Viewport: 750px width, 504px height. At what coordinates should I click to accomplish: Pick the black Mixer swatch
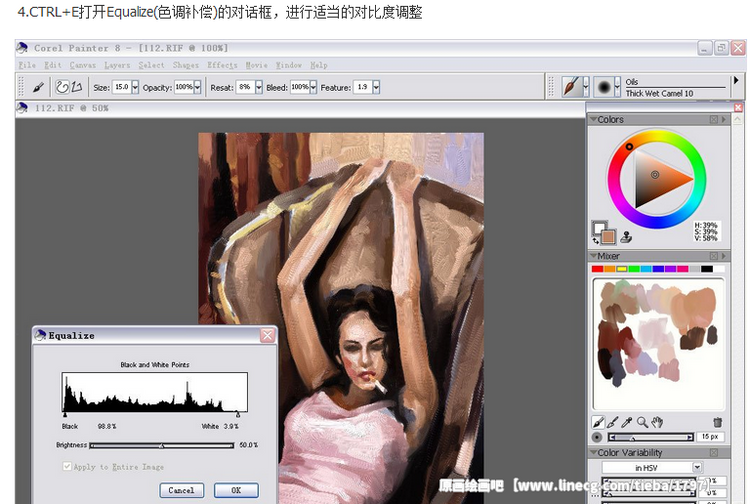[707, 269]
